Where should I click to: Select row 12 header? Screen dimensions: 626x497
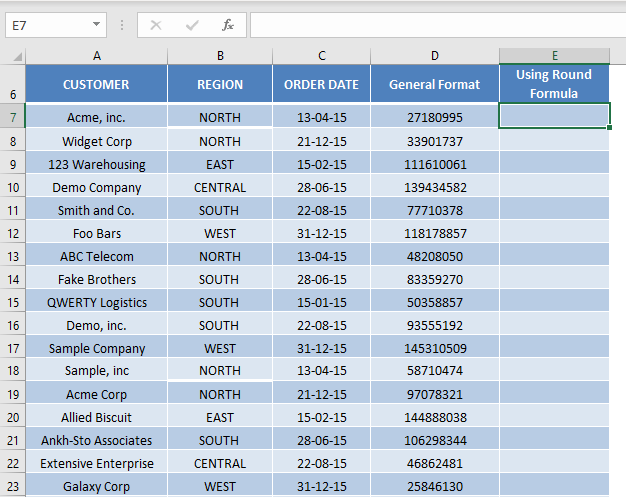click(13, 233)
